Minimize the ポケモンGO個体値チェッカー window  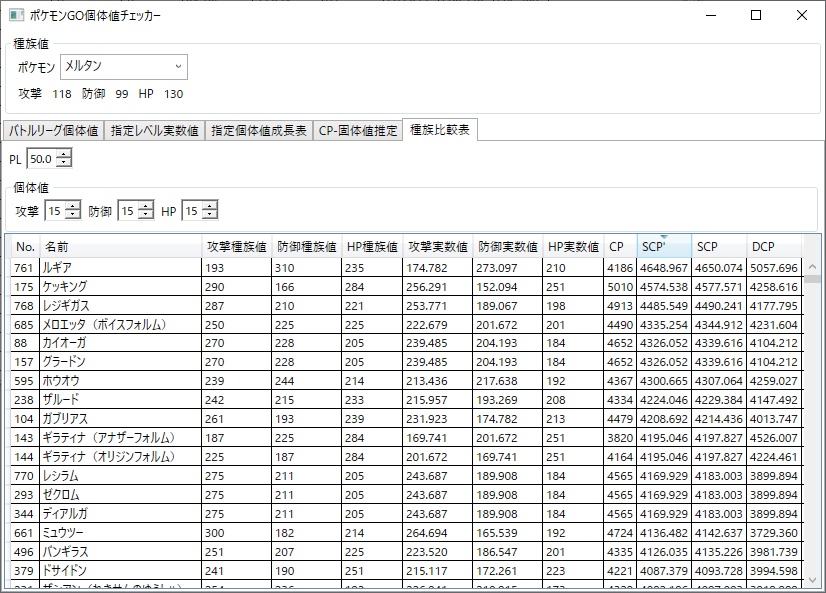tap(711, 15)
